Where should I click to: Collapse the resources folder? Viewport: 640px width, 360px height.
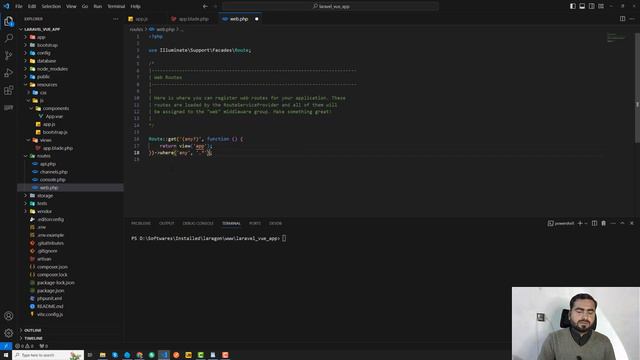coord(47,85)
